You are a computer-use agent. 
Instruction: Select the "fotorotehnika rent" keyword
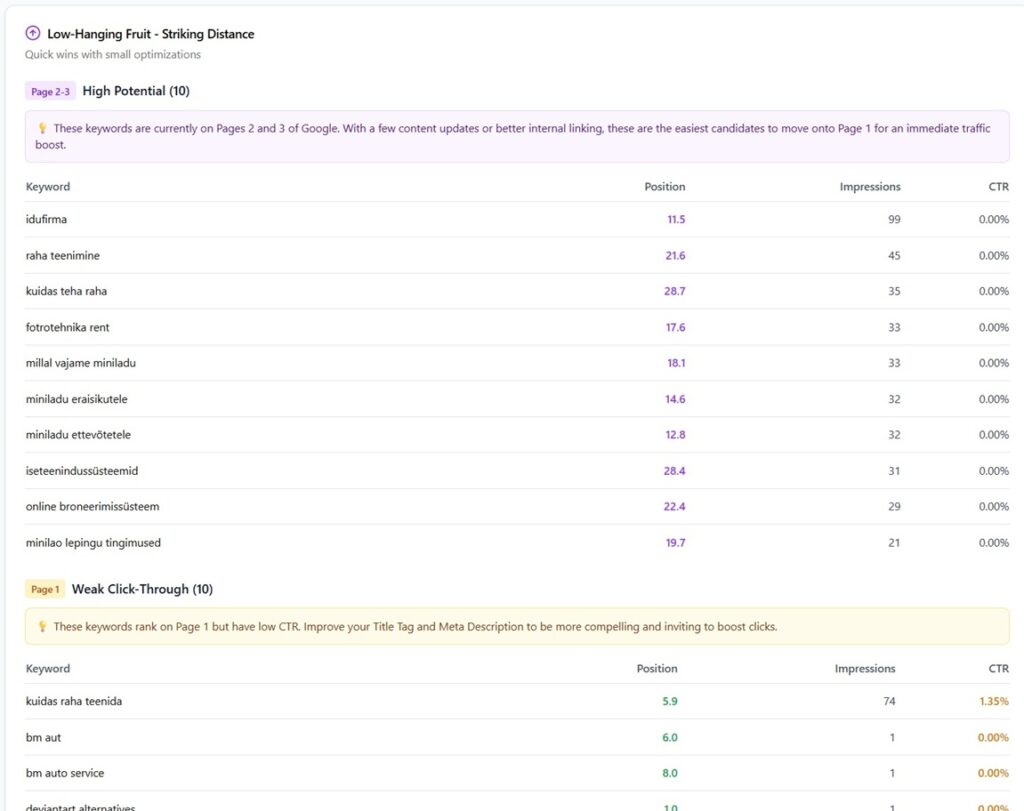pos(68,328)
